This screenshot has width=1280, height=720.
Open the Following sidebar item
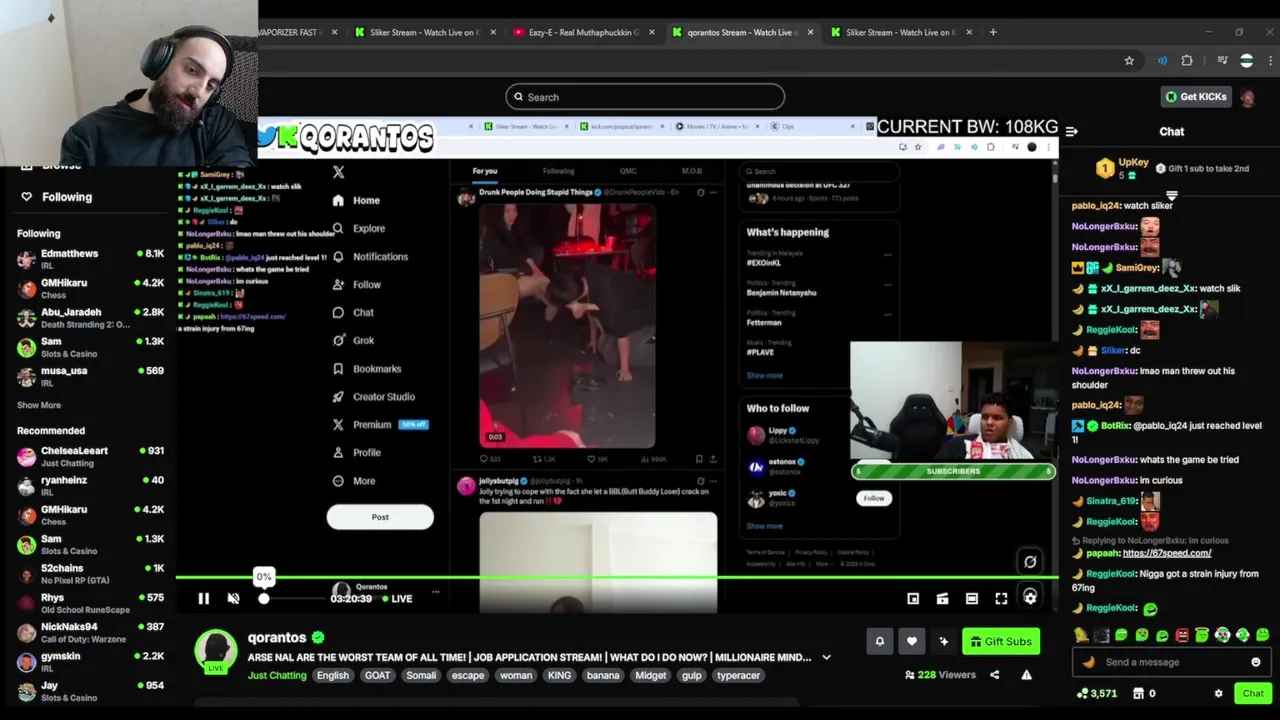(x=67, y=197)
